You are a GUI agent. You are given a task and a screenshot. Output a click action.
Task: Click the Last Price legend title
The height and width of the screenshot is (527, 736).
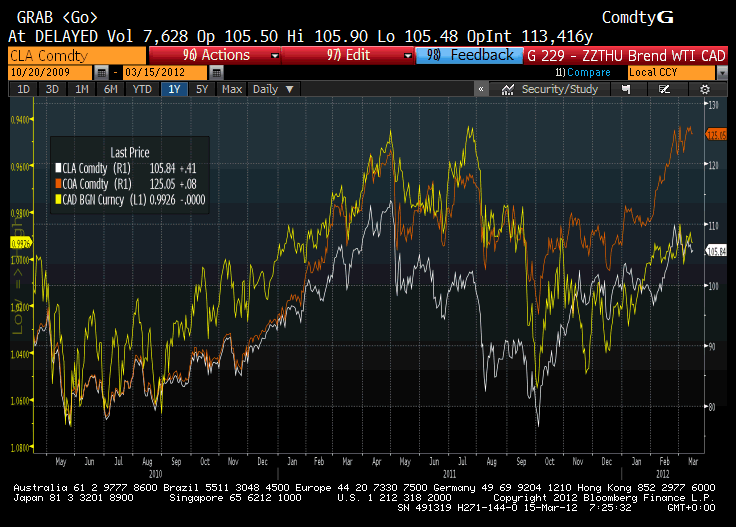point(130,153)
